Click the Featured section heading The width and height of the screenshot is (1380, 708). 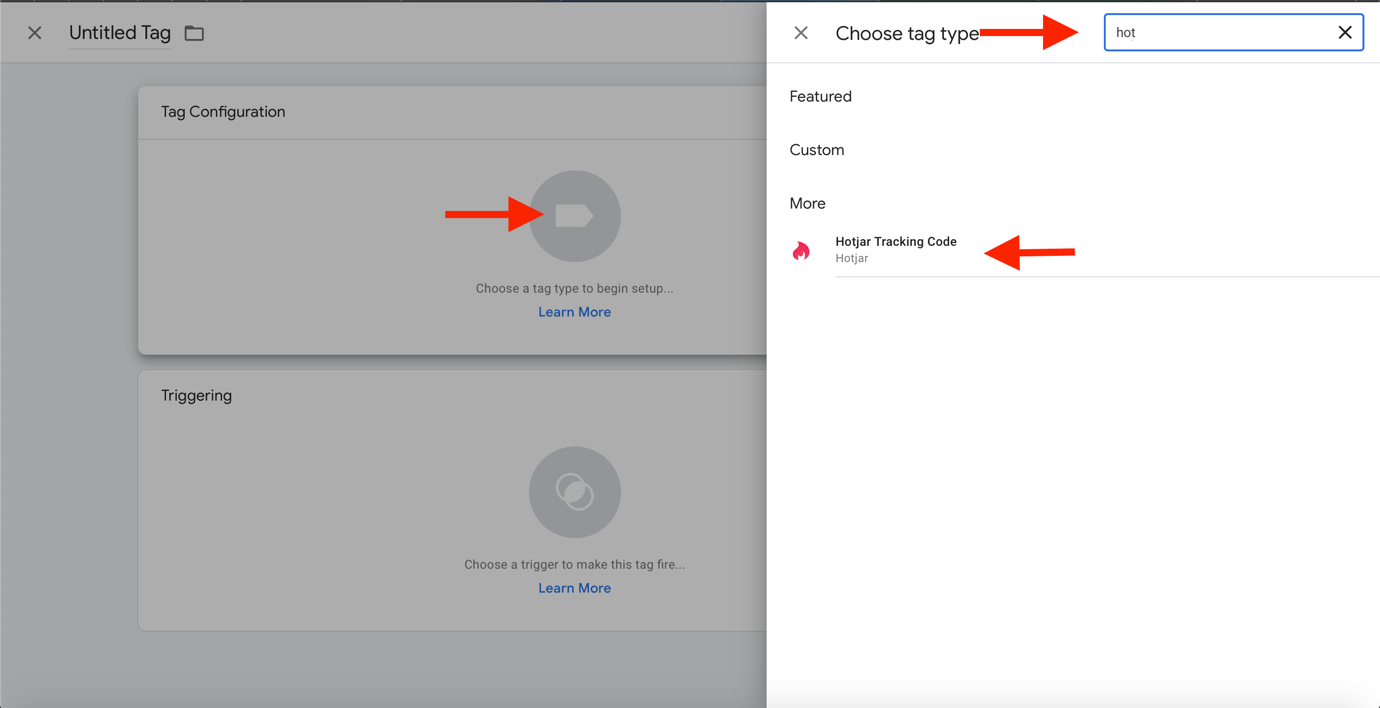[820, 96]
